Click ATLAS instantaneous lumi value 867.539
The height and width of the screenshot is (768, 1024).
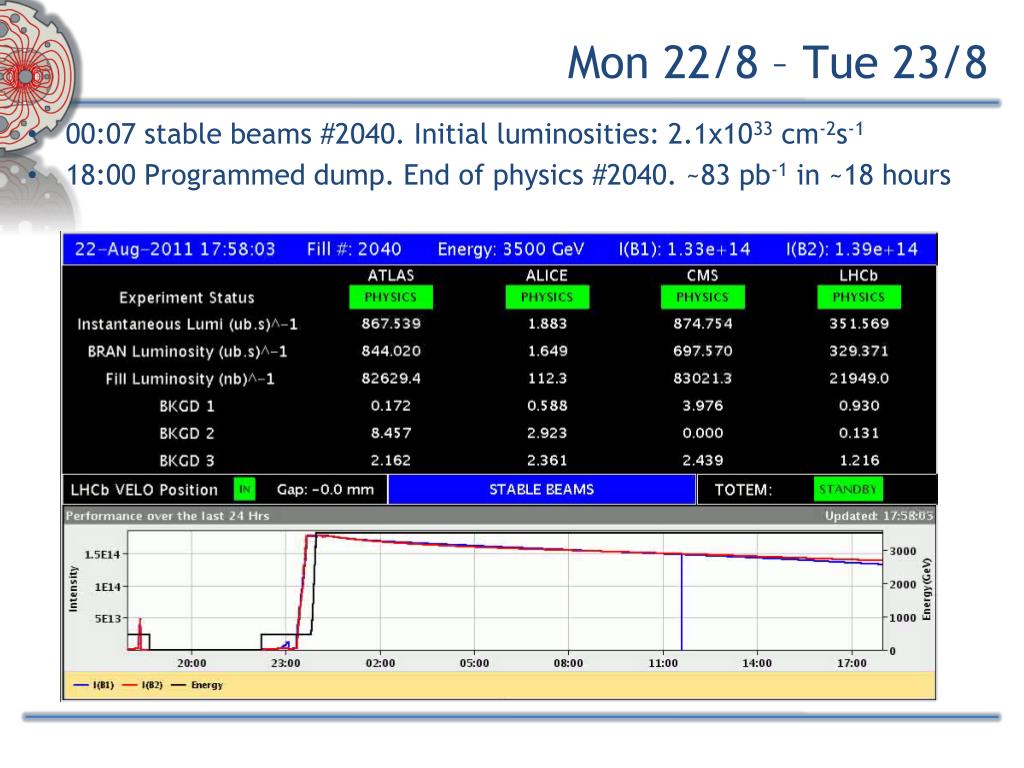[391, 324]
